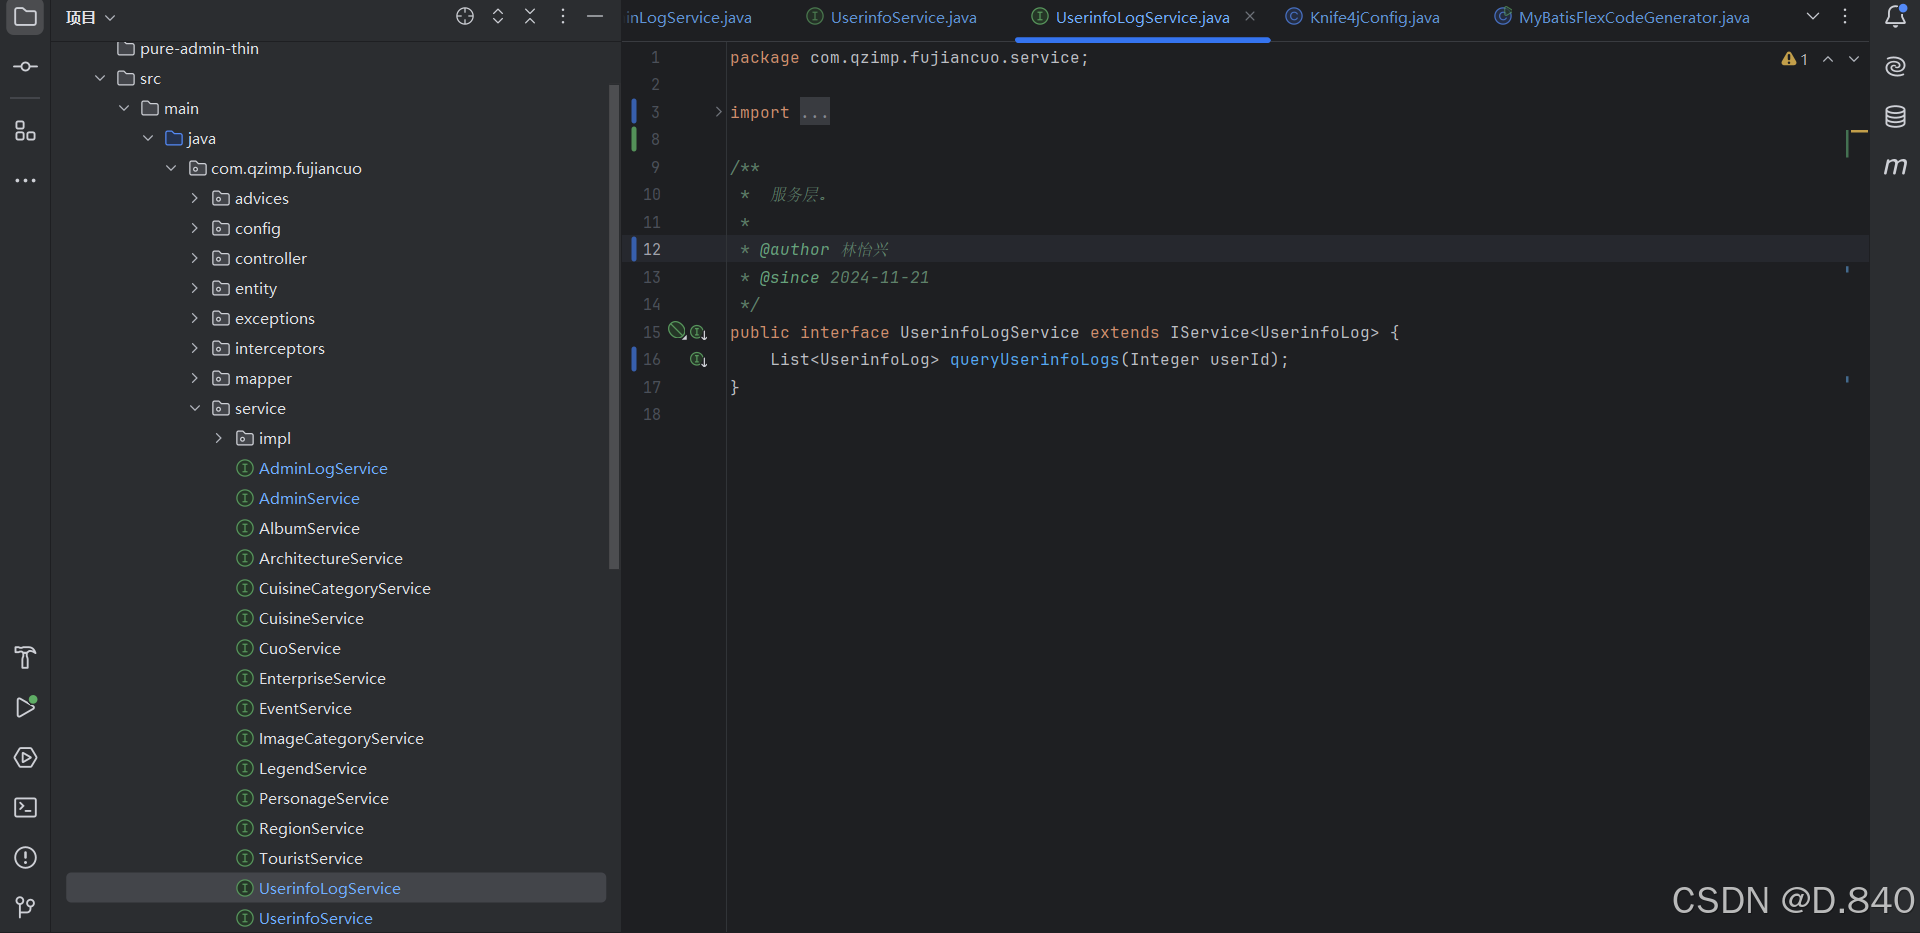
Task: Click the Build hammer icon
Action: [x=25, y=657]
